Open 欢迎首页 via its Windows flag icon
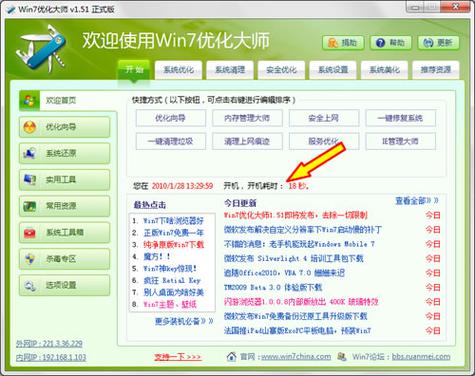Screen dimensions: 475x376 (x=29, y=100)
